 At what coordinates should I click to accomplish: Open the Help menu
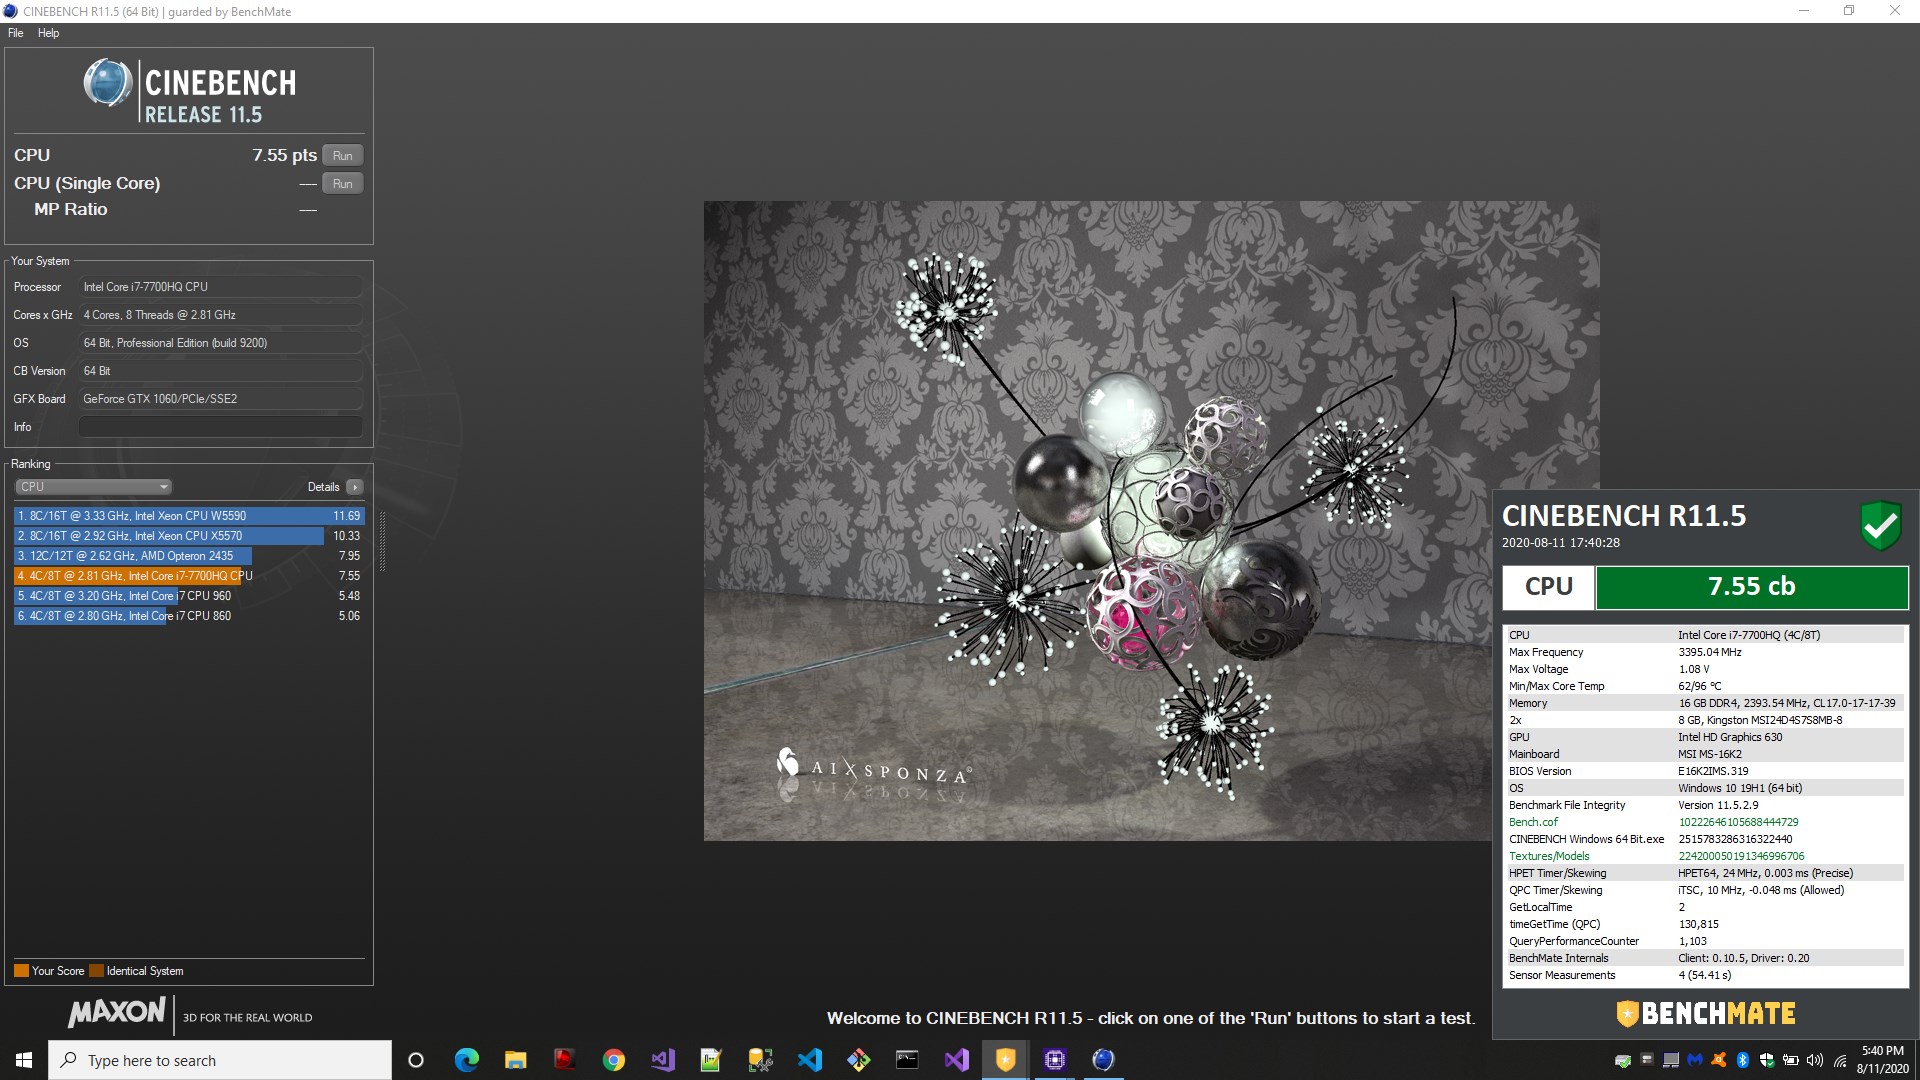48,33
